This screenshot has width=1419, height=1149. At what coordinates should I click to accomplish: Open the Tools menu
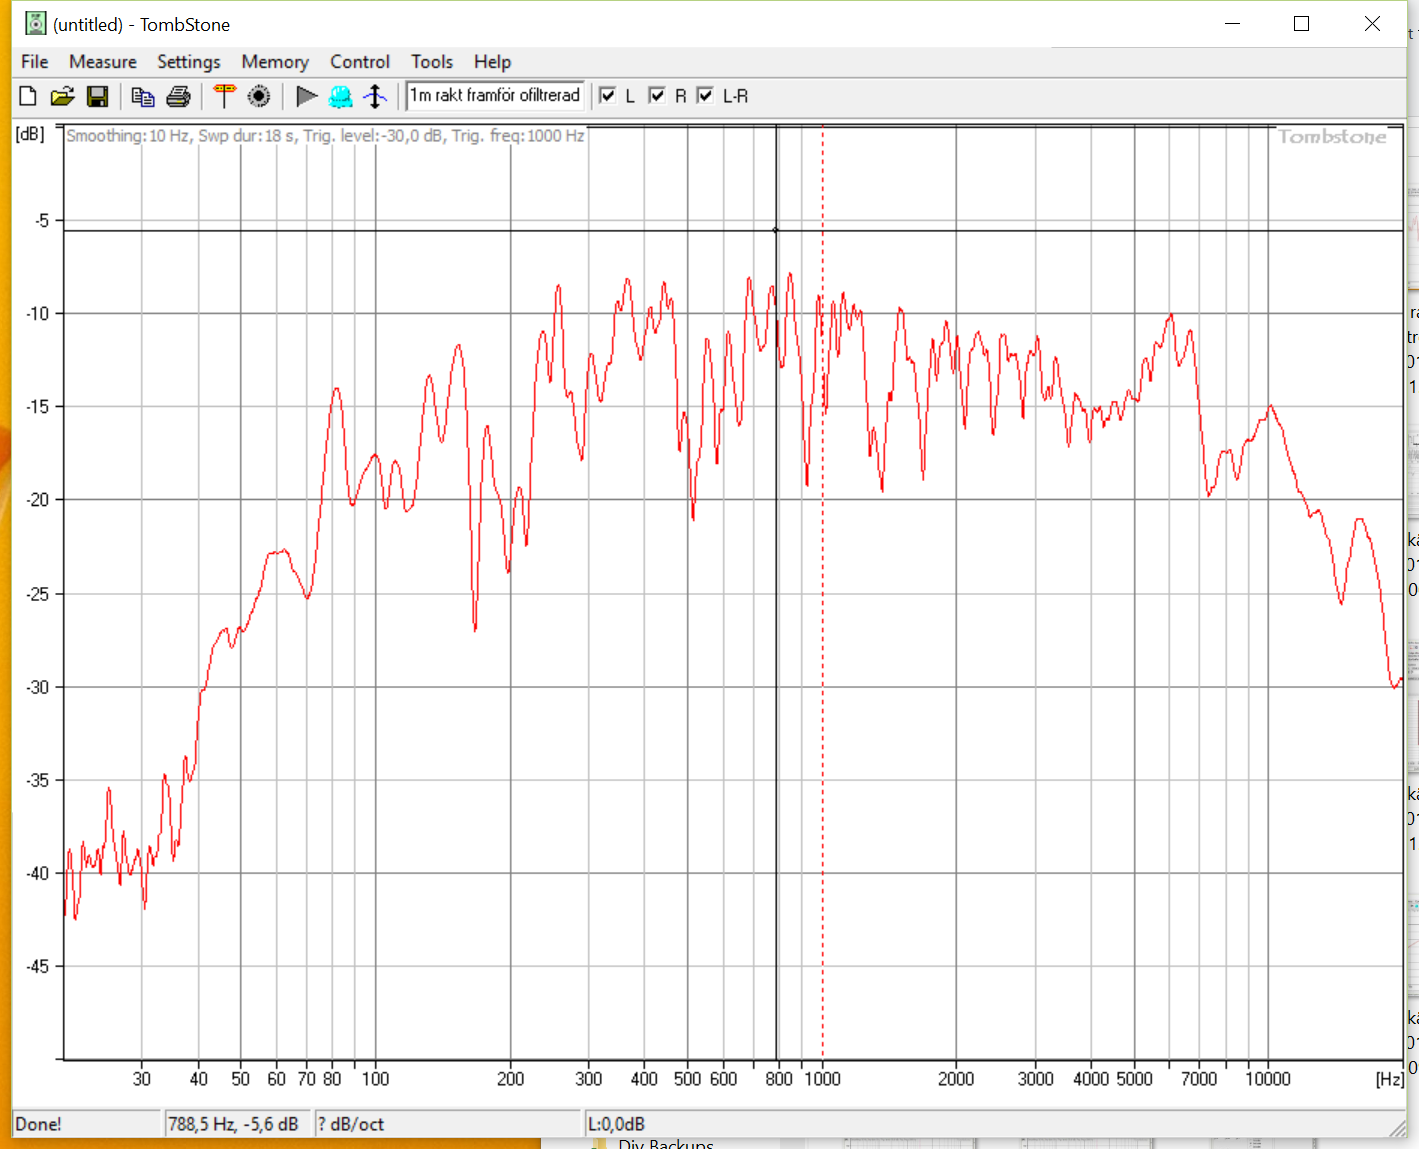click(432, 62)
